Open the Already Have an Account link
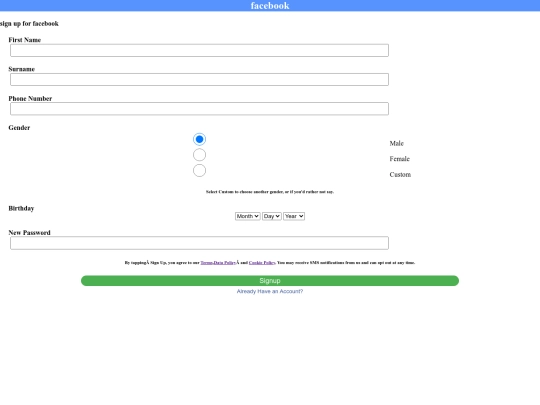This screenshot has height=405, width=540. (x=270, y=291)
